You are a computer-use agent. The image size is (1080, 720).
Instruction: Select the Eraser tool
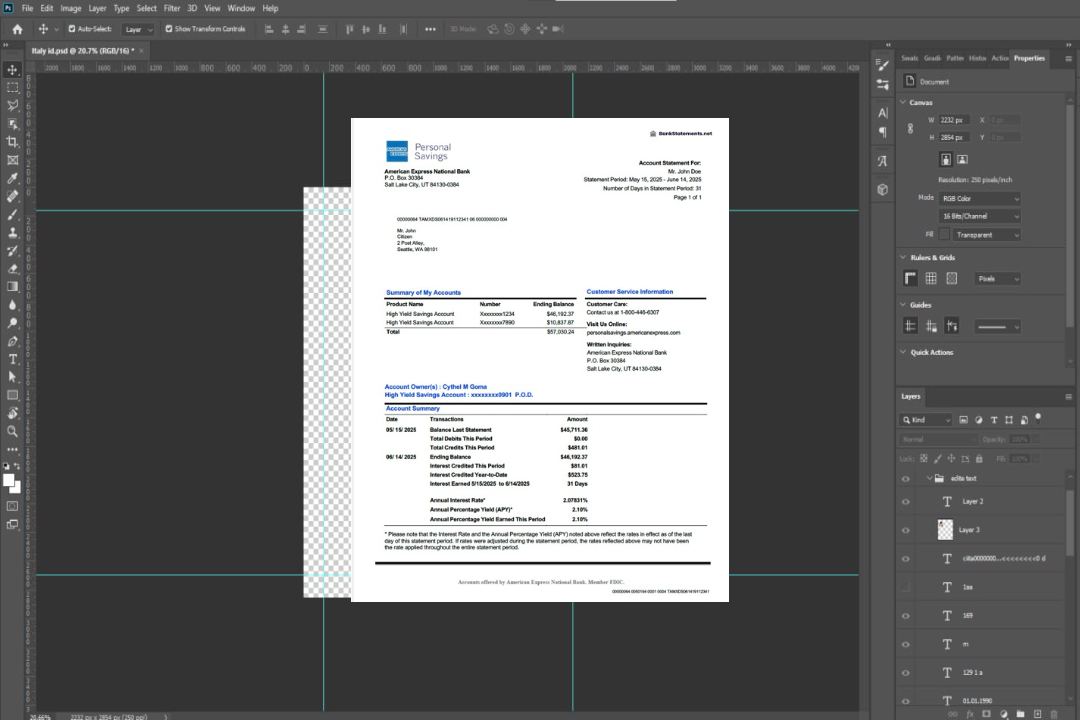click(12, 269)
